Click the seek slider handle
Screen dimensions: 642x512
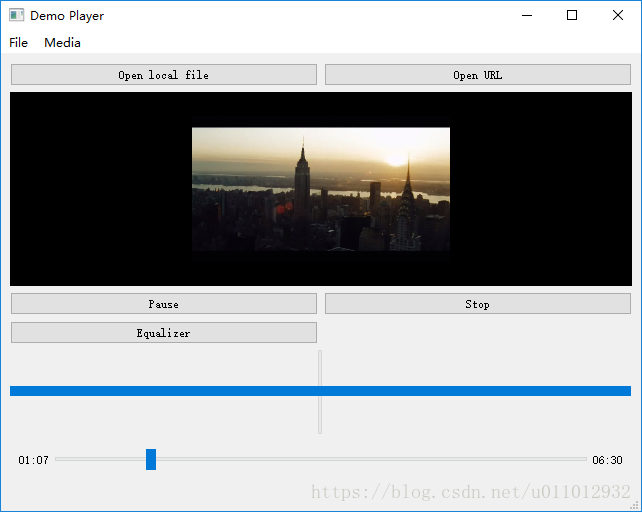151,459
